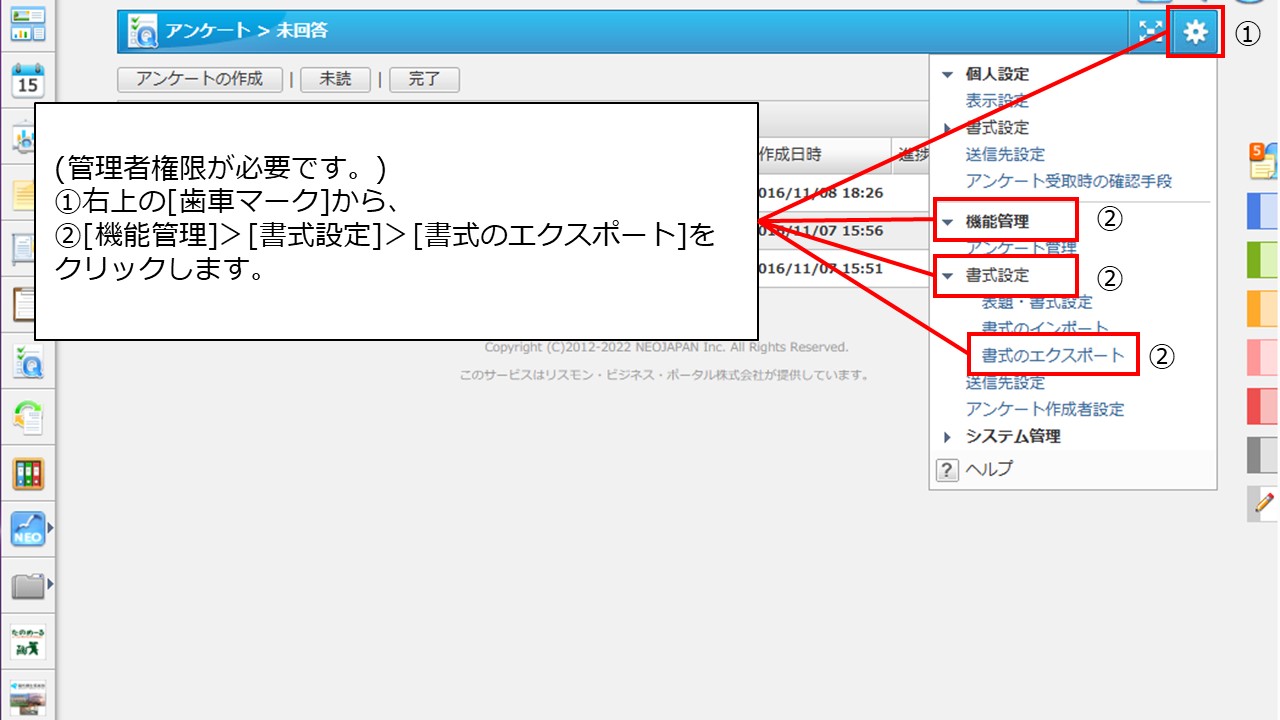Click the リスモン・ビジネス・ポータル footer text

point(664,375)
